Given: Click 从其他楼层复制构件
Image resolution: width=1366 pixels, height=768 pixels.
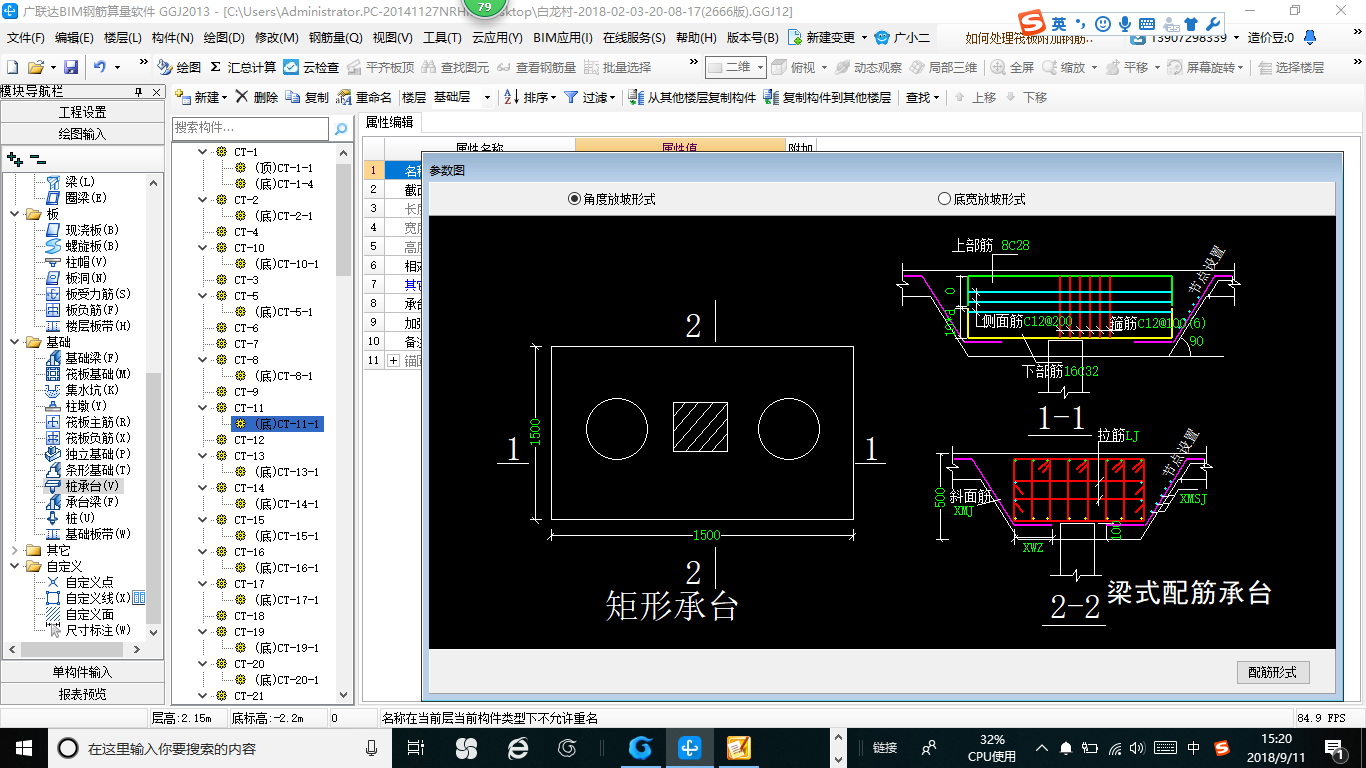Looking at the screenshot, I should 692,97.
